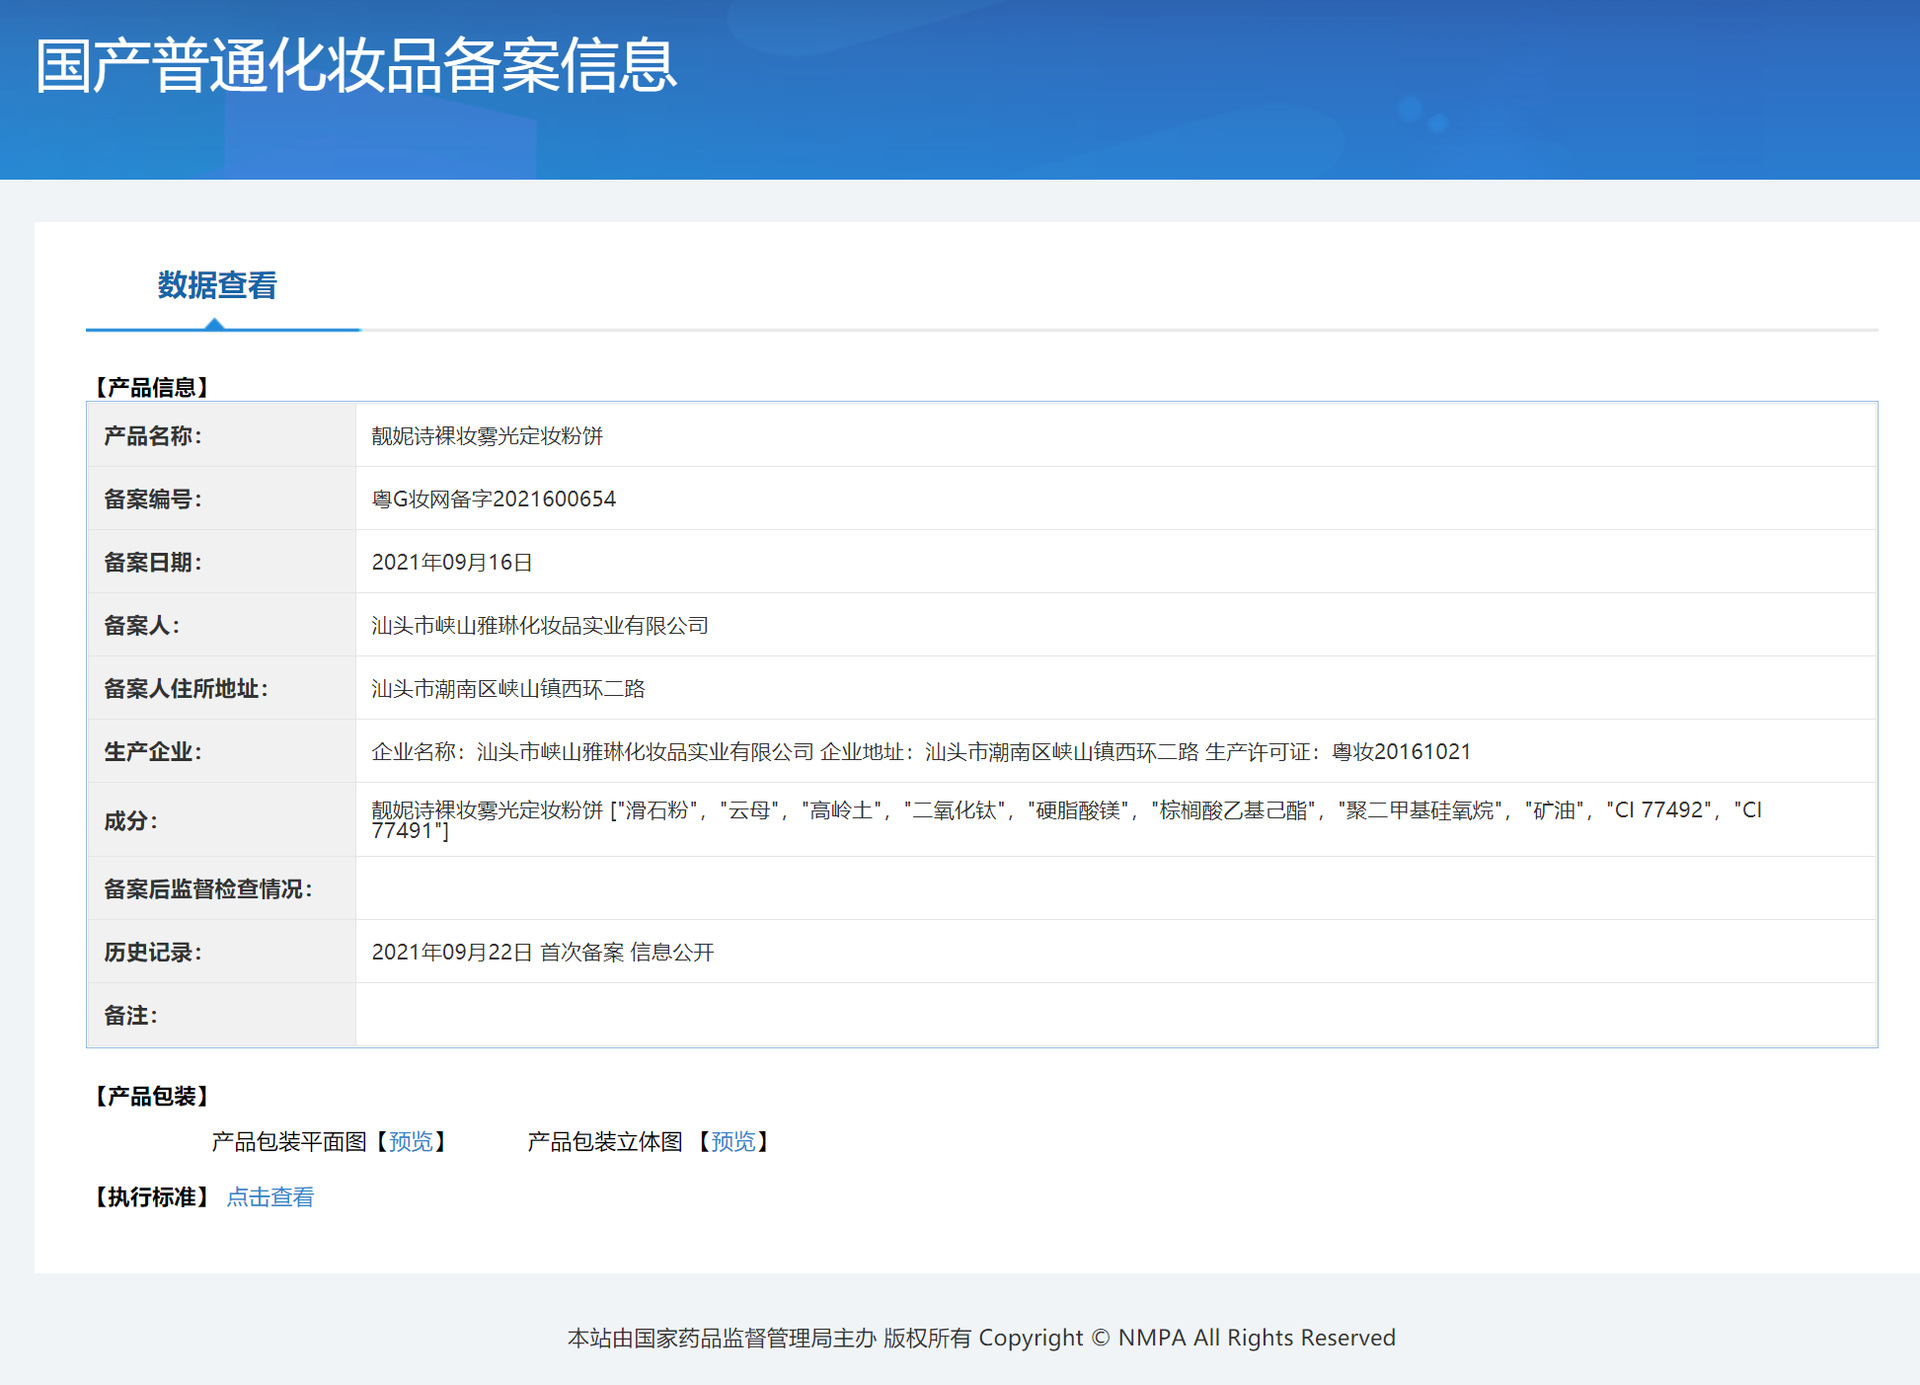1920x1385 pixels.
Task: Click the NMPA copyright footer text
Action: pos(981,1338)
